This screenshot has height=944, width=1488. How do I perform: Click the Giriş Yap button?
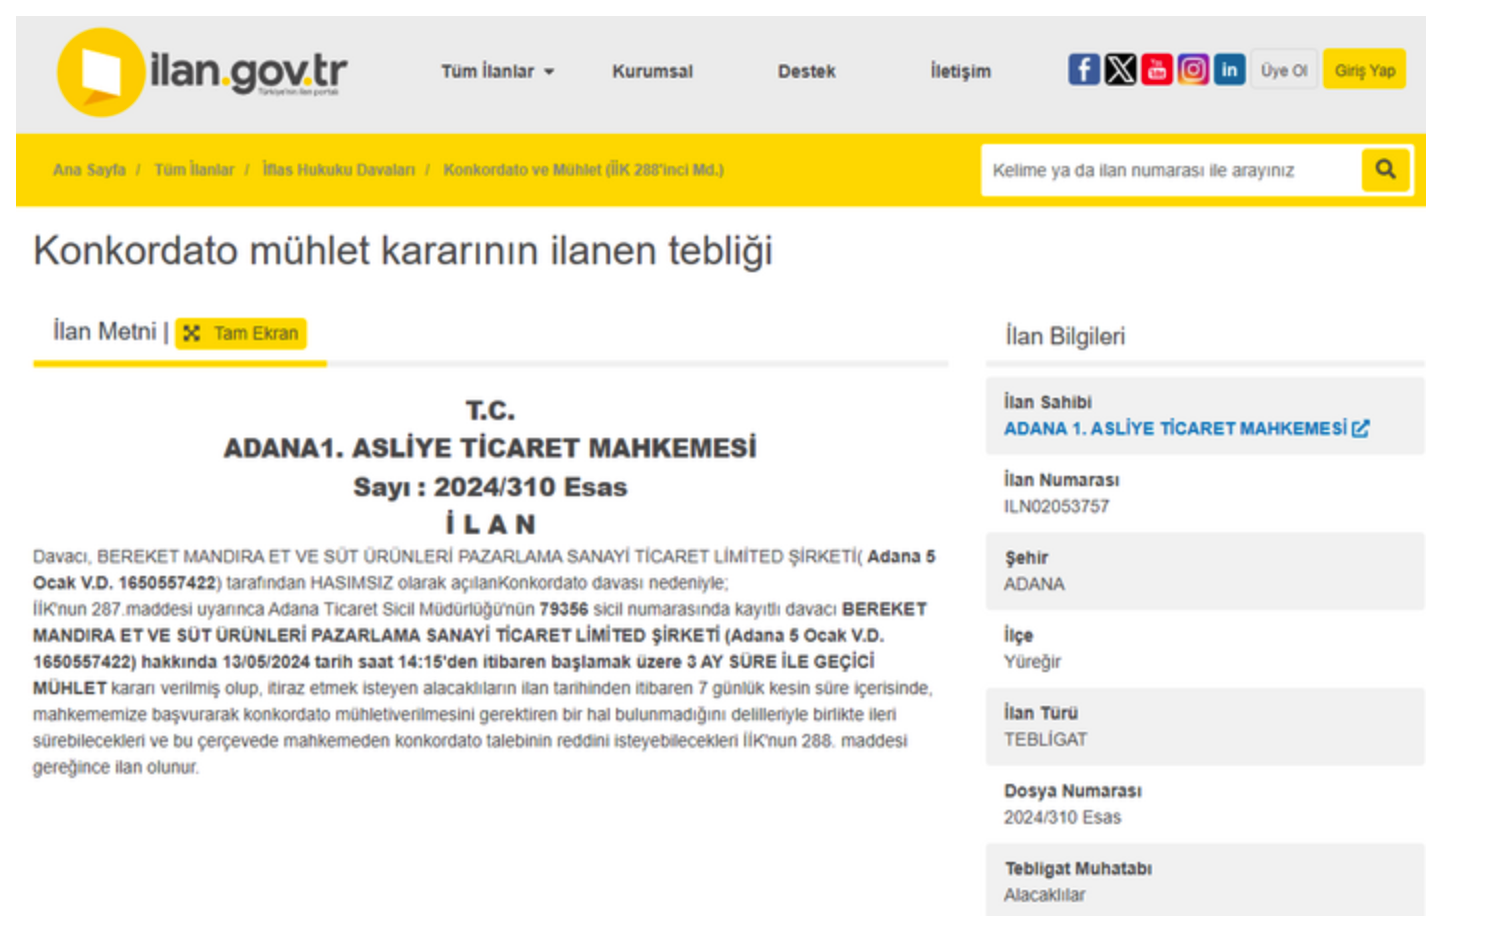click(x=1364, y=69)
